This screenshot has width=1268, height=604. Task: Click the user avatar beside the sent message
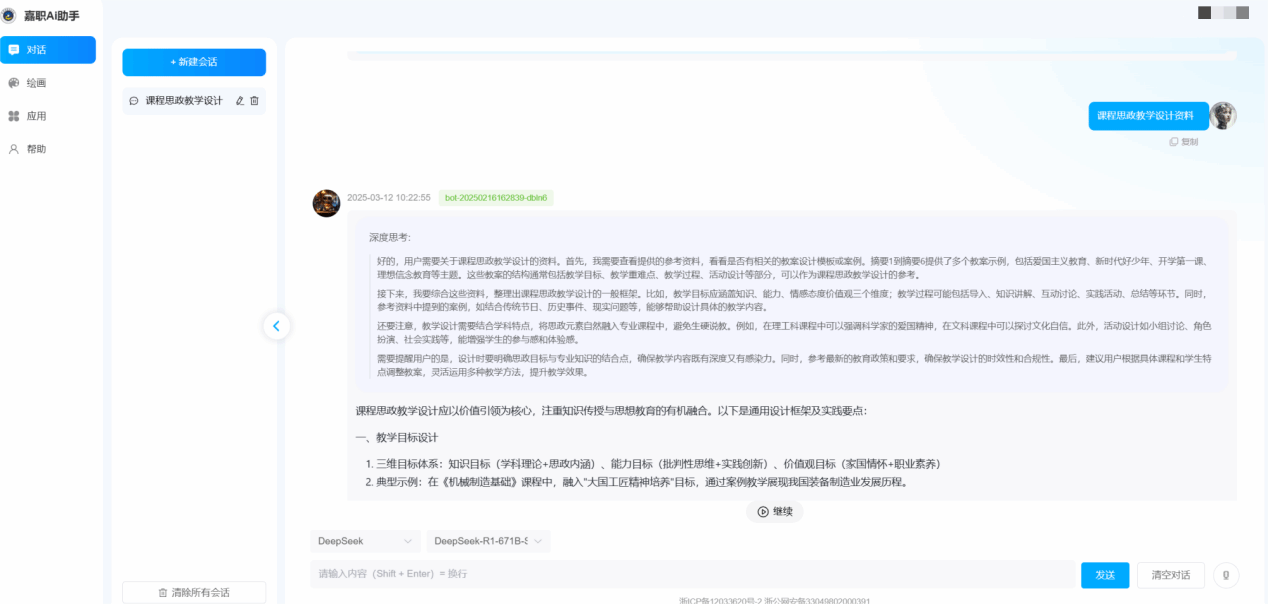pyautogui.click(x=1223, y=116)
